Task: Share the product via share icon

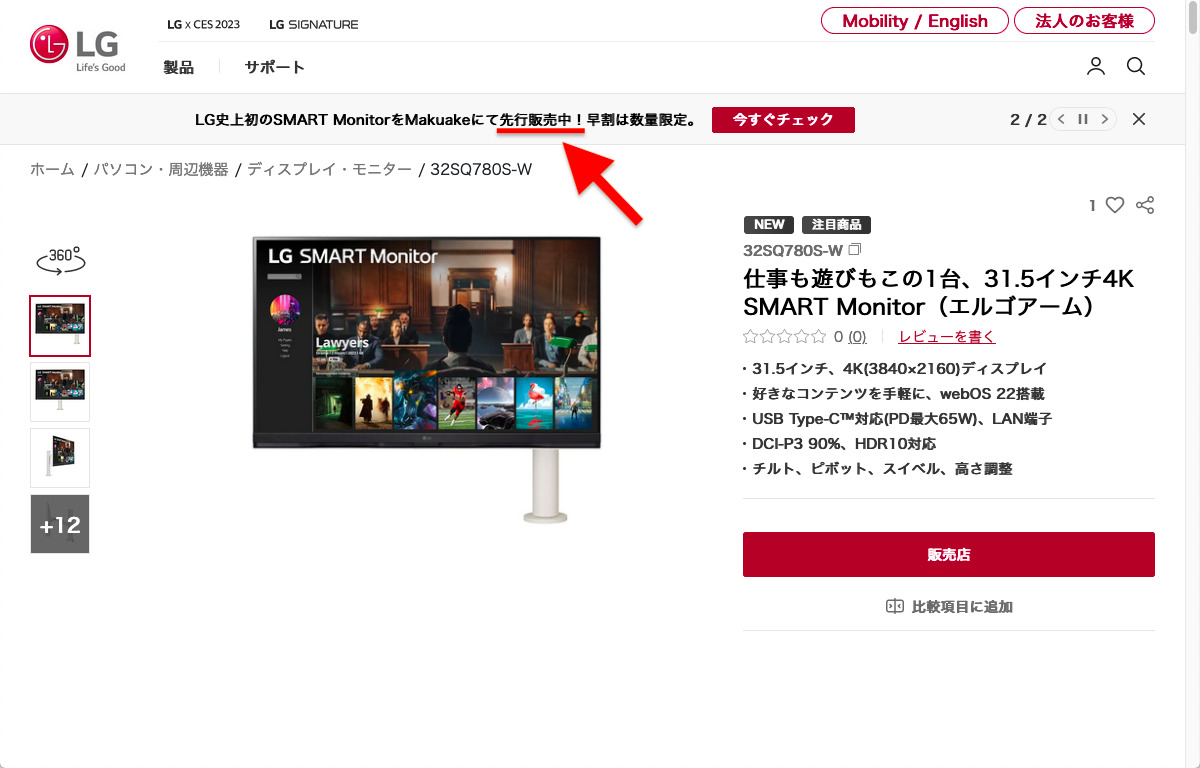Action: click(x=1145, y=205)
